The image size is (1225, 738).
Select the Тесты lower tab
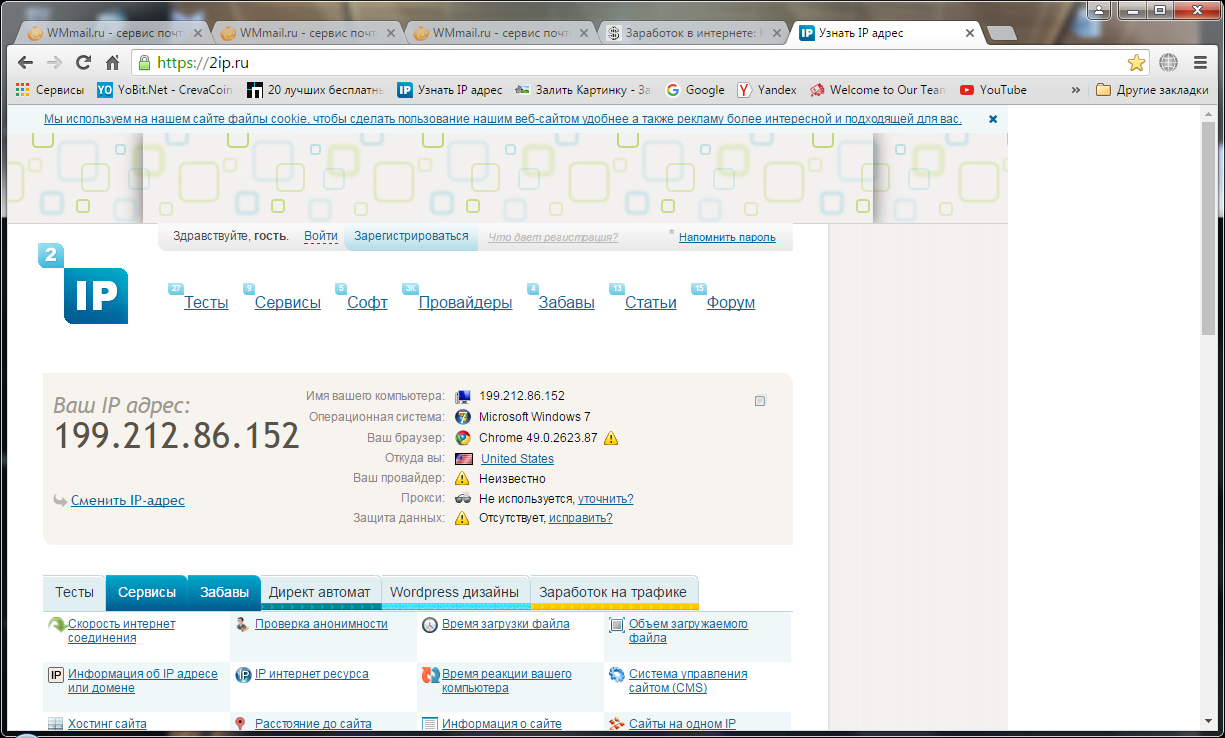click(74, 593)
